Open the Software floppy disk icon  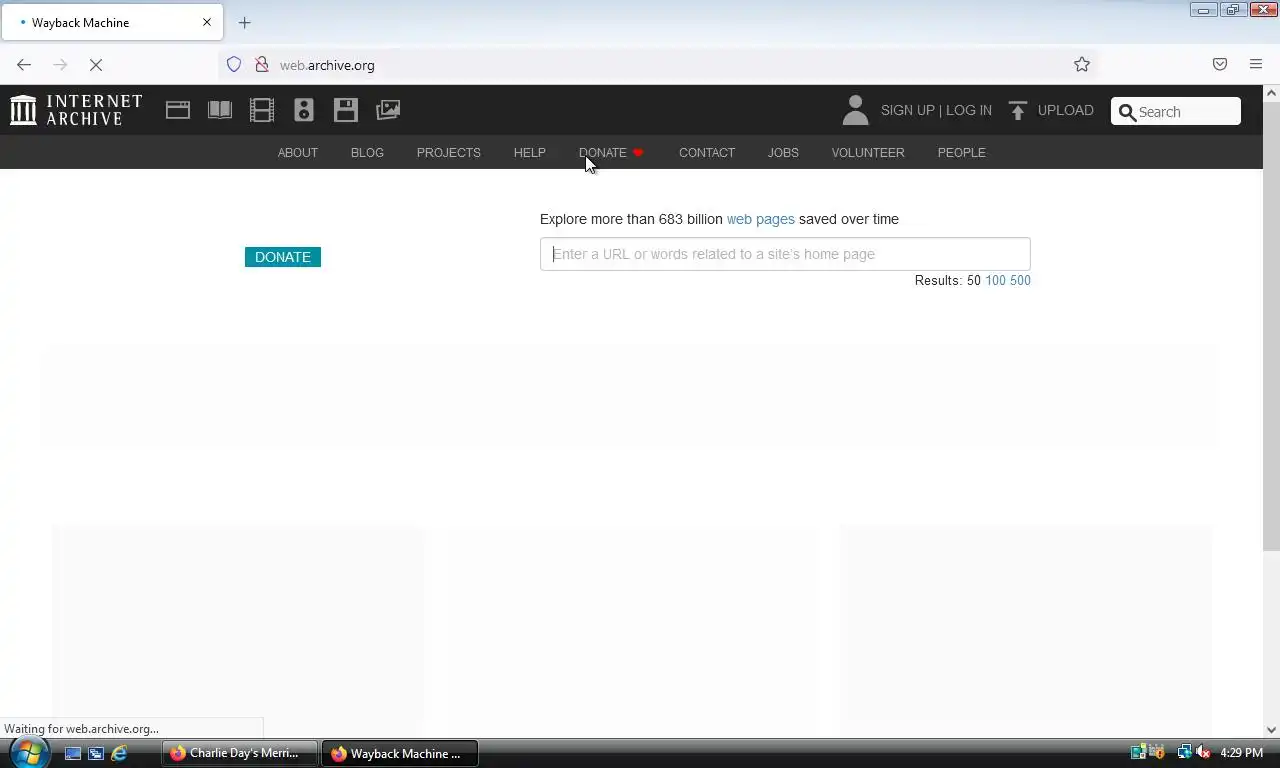point(346,110)
